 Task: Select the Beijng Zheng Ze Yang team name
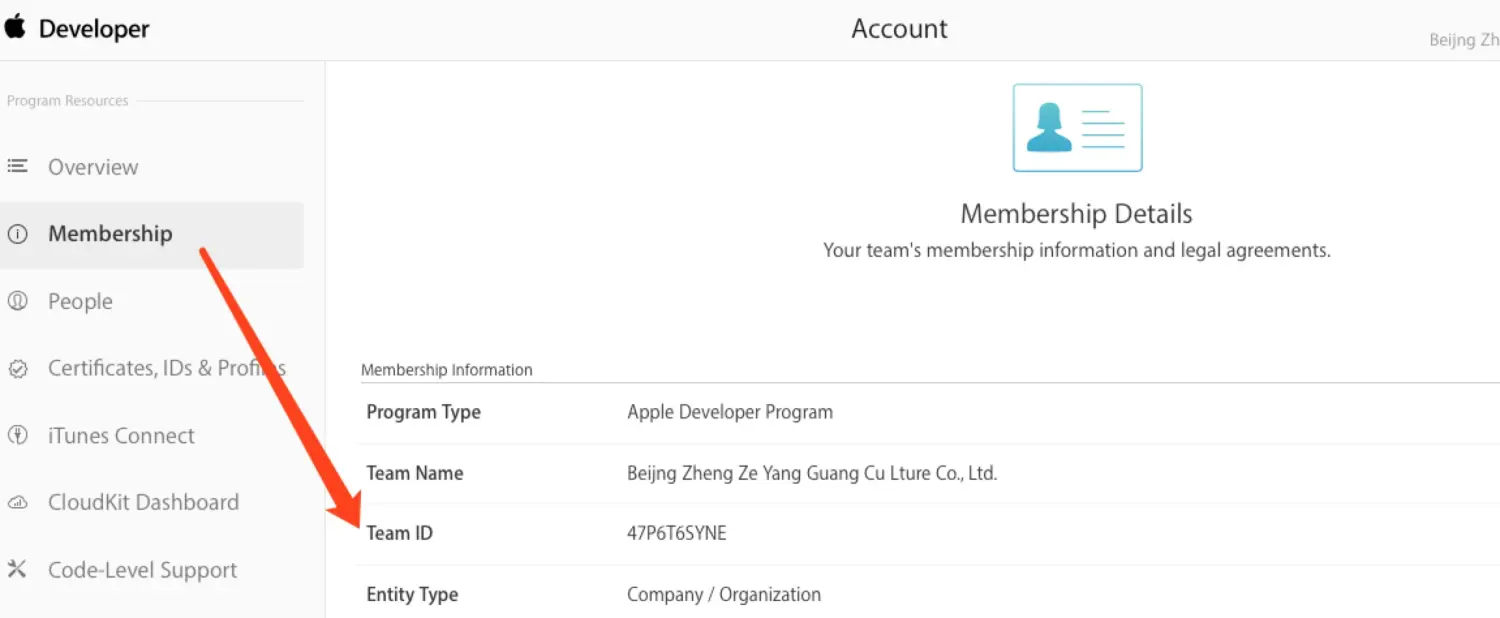tap(812, 473)
